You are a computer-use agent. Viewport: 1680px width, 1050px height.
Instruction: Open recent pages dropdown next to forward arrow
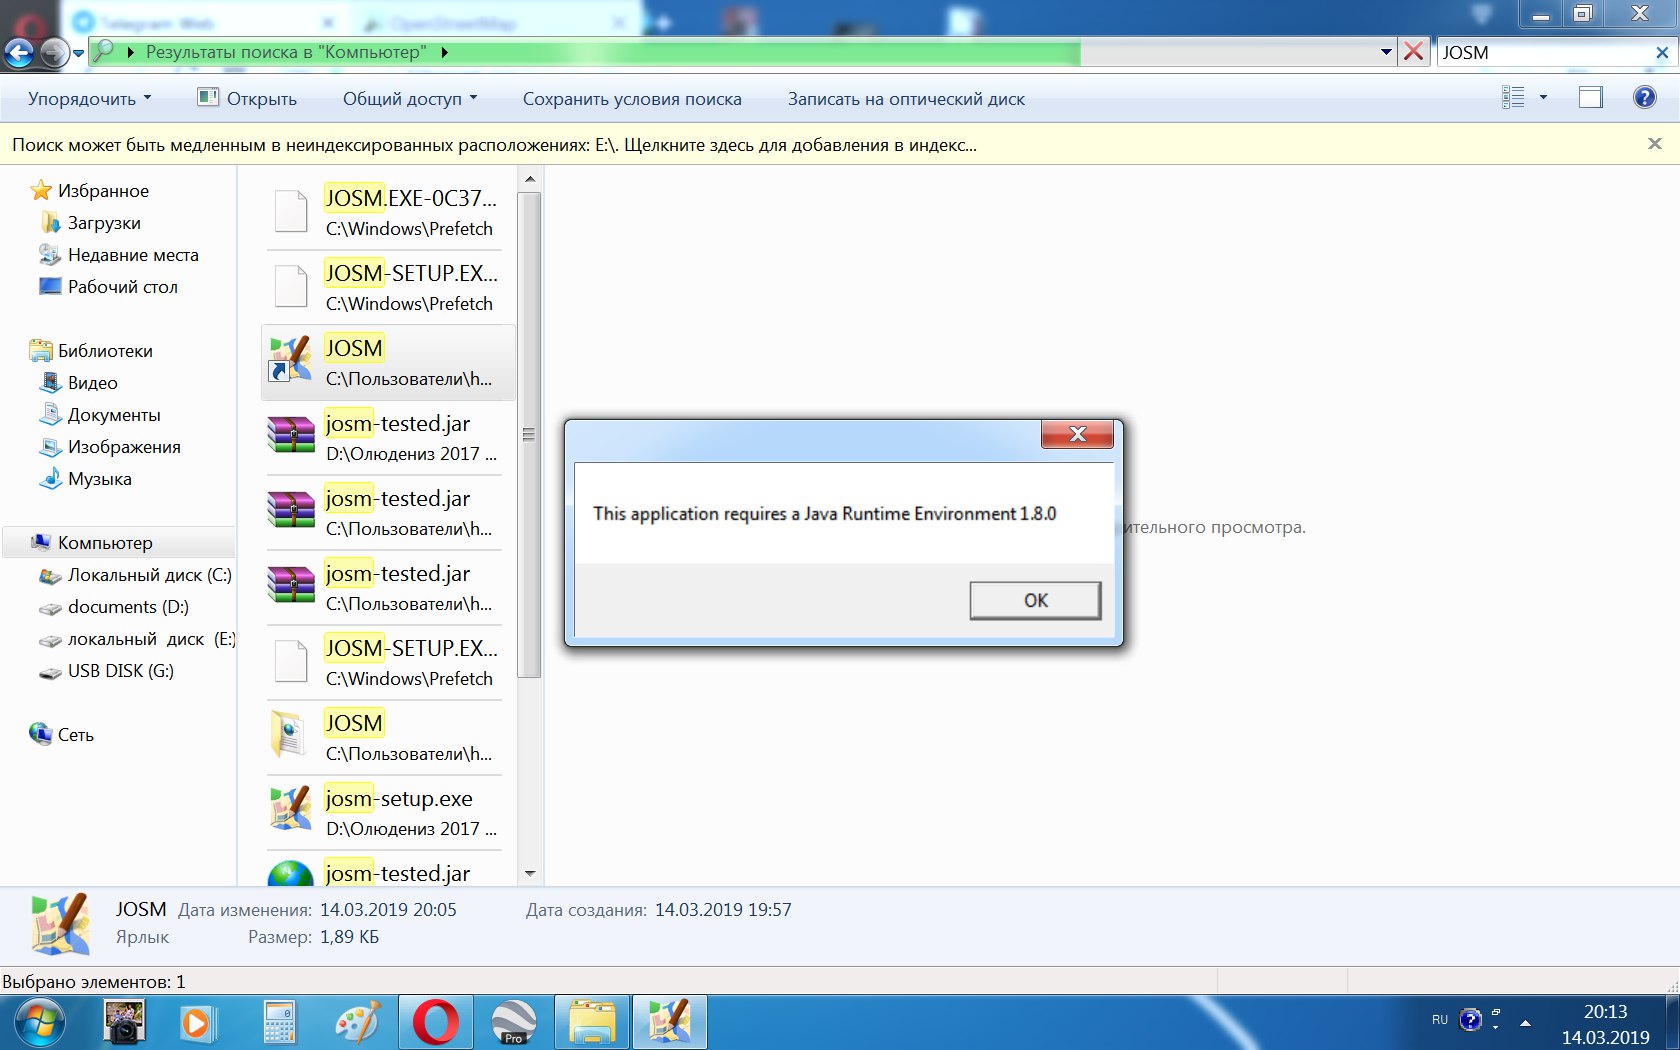[78, 54]
